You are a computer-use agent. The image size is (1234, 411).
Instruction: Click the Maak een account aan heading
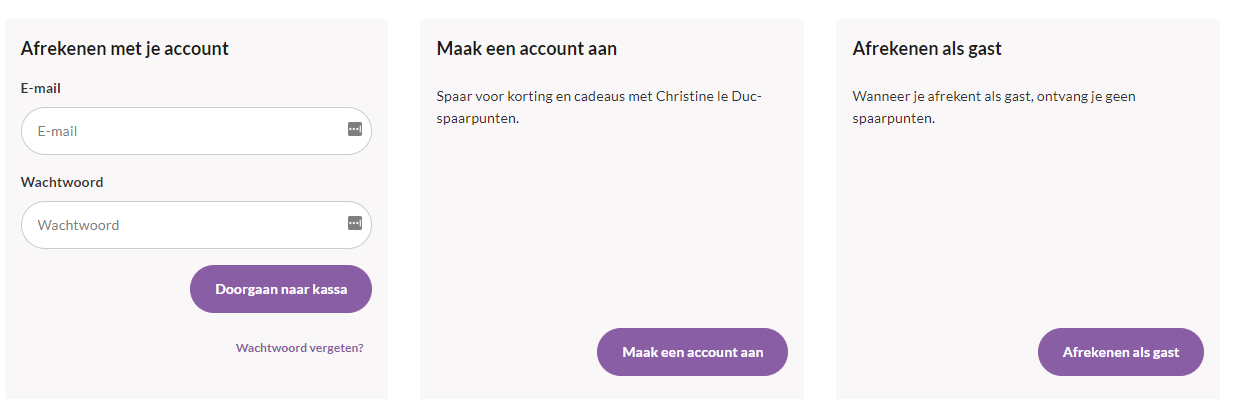[x=527, y=48]
